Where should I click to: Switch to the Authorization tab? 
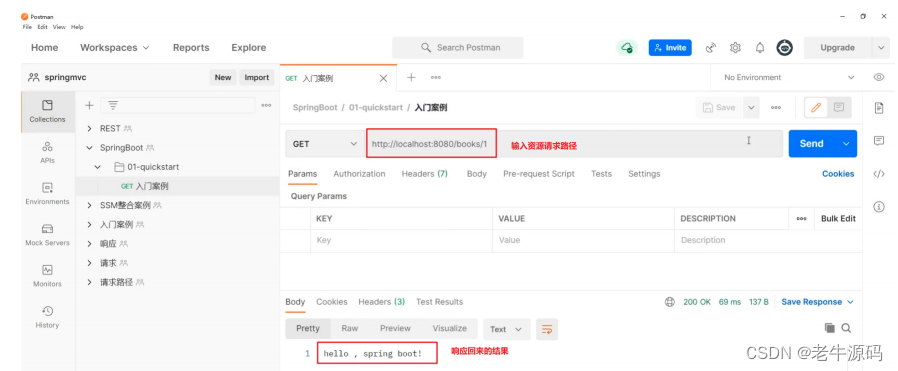(x=359, y=173)
